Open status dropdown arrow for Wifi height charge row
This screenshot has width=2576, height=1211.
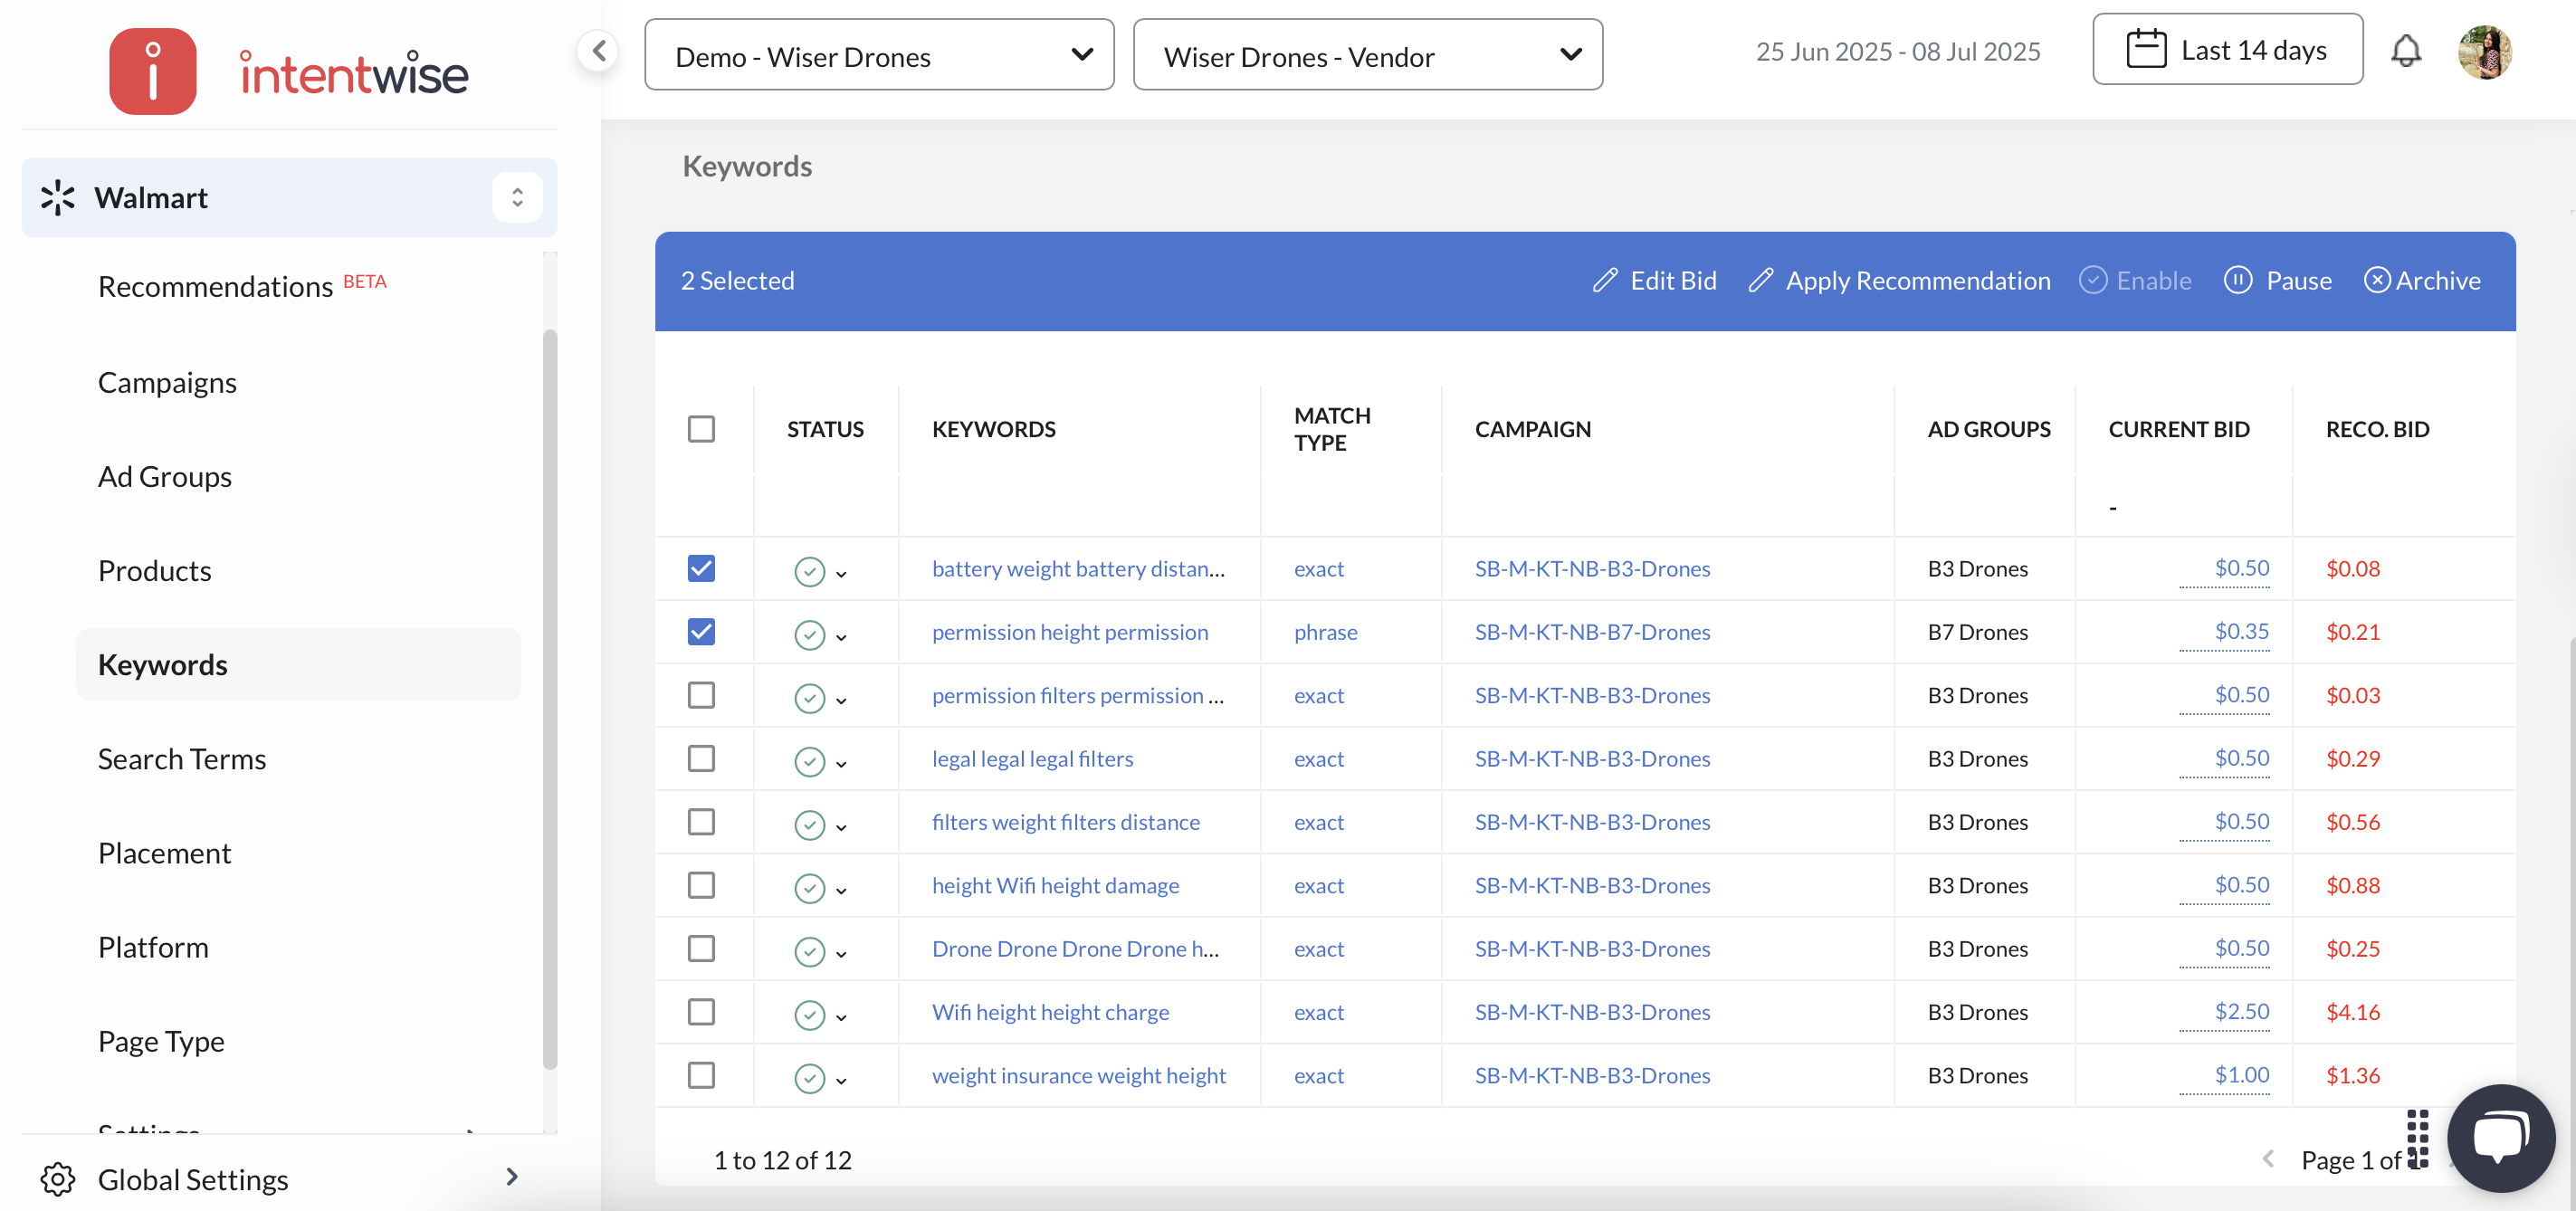pos(841,1018)
